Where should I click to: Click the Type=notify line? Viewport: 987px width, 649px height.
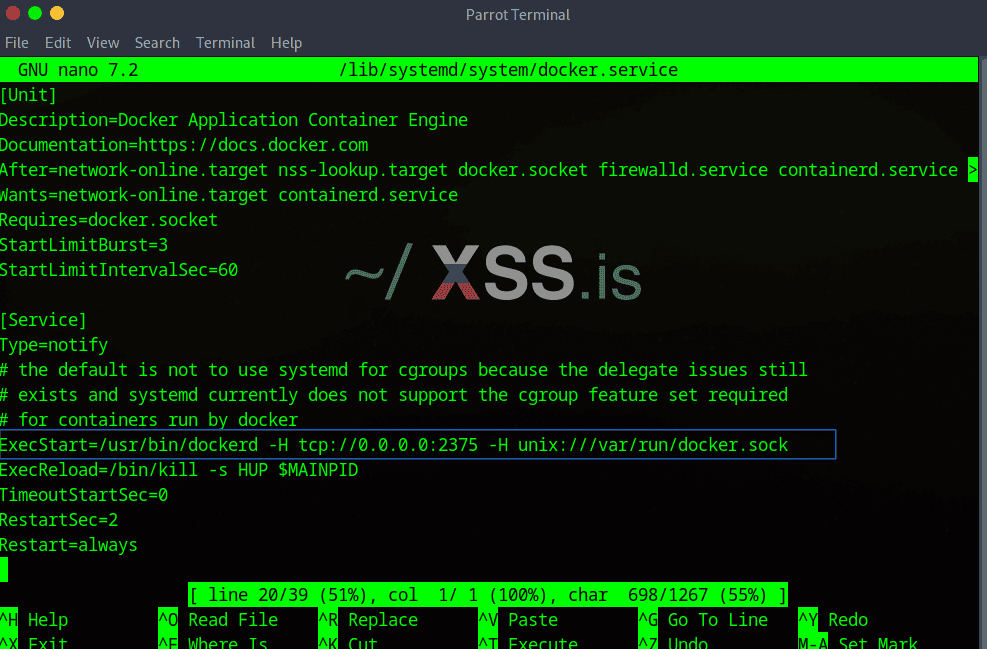tap(54, 345)
